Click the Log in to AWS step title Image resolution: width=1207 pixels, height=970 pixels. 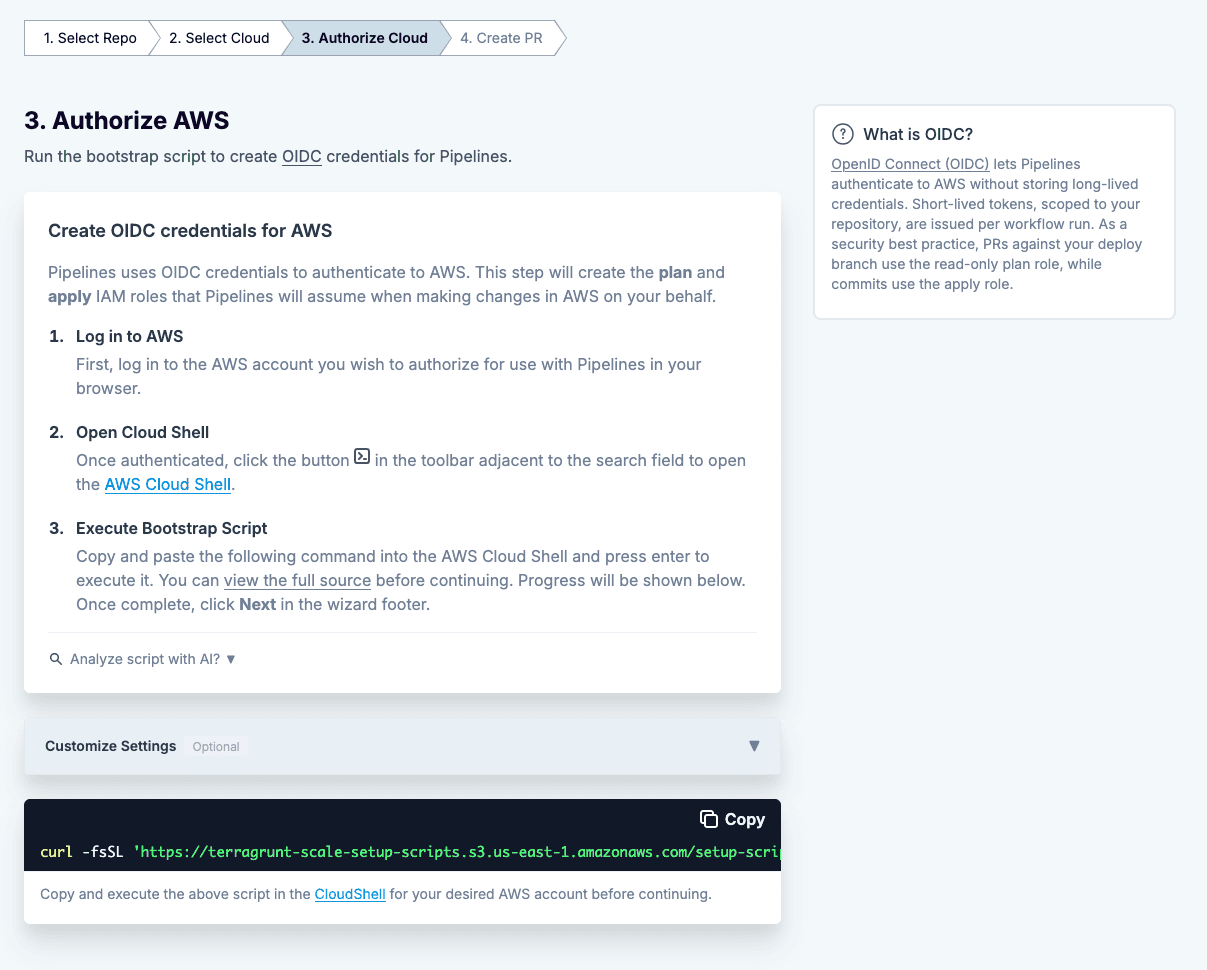[130, 336]
